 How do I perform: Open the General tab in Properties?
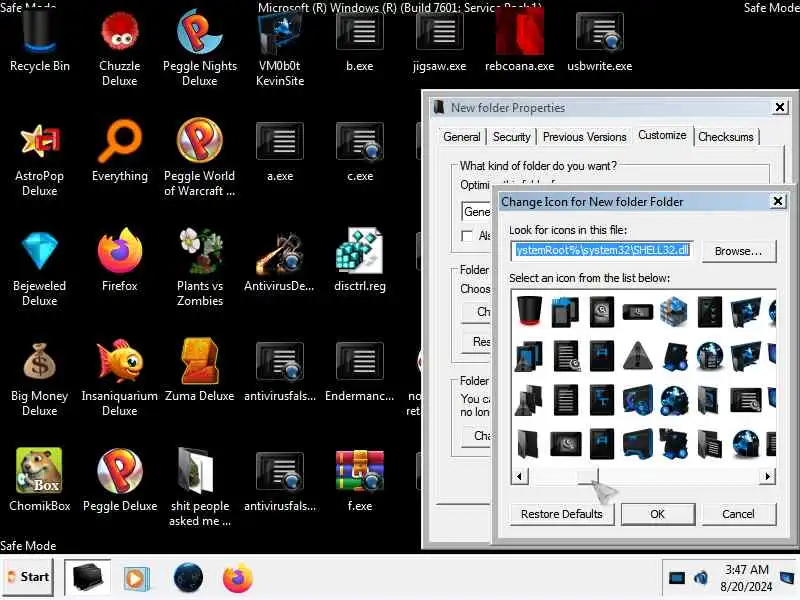pos(461,137)
